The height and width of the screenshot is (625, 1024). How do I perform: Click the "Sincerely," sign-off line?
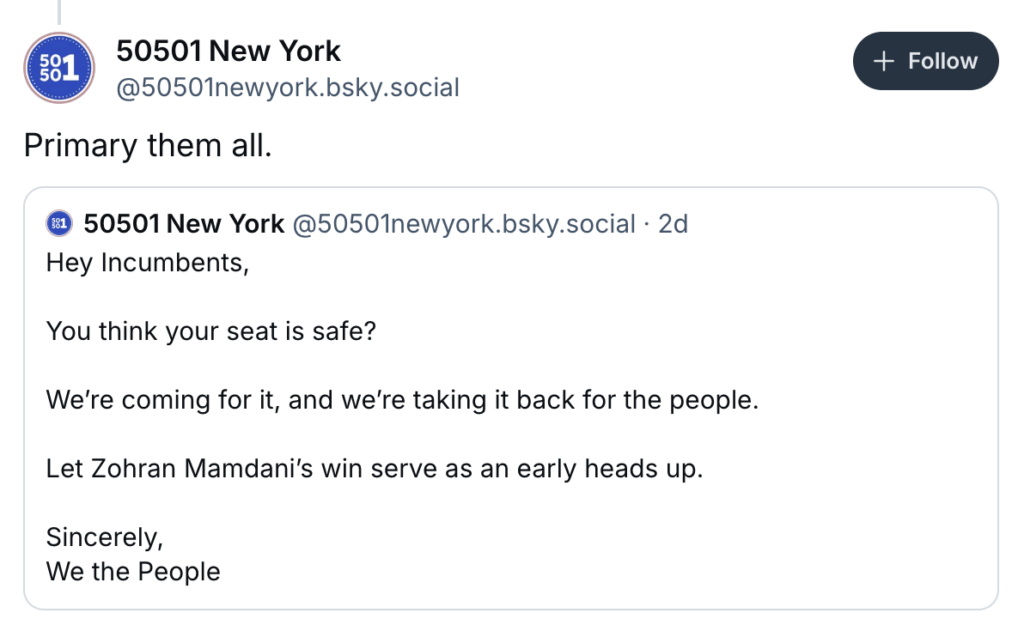pyautogui.click(x=104, y=537)
